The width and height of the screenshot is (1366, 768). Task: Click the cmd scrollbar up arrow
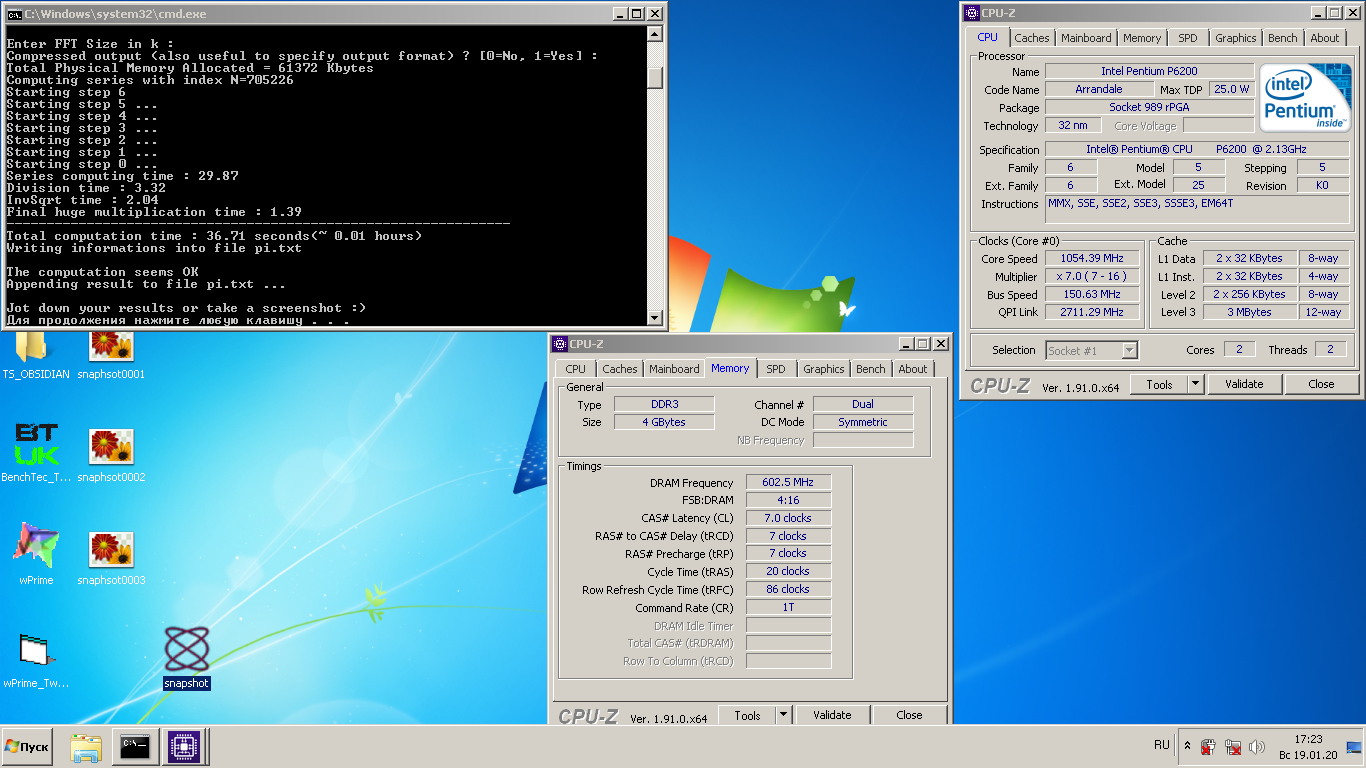point(654,33)
